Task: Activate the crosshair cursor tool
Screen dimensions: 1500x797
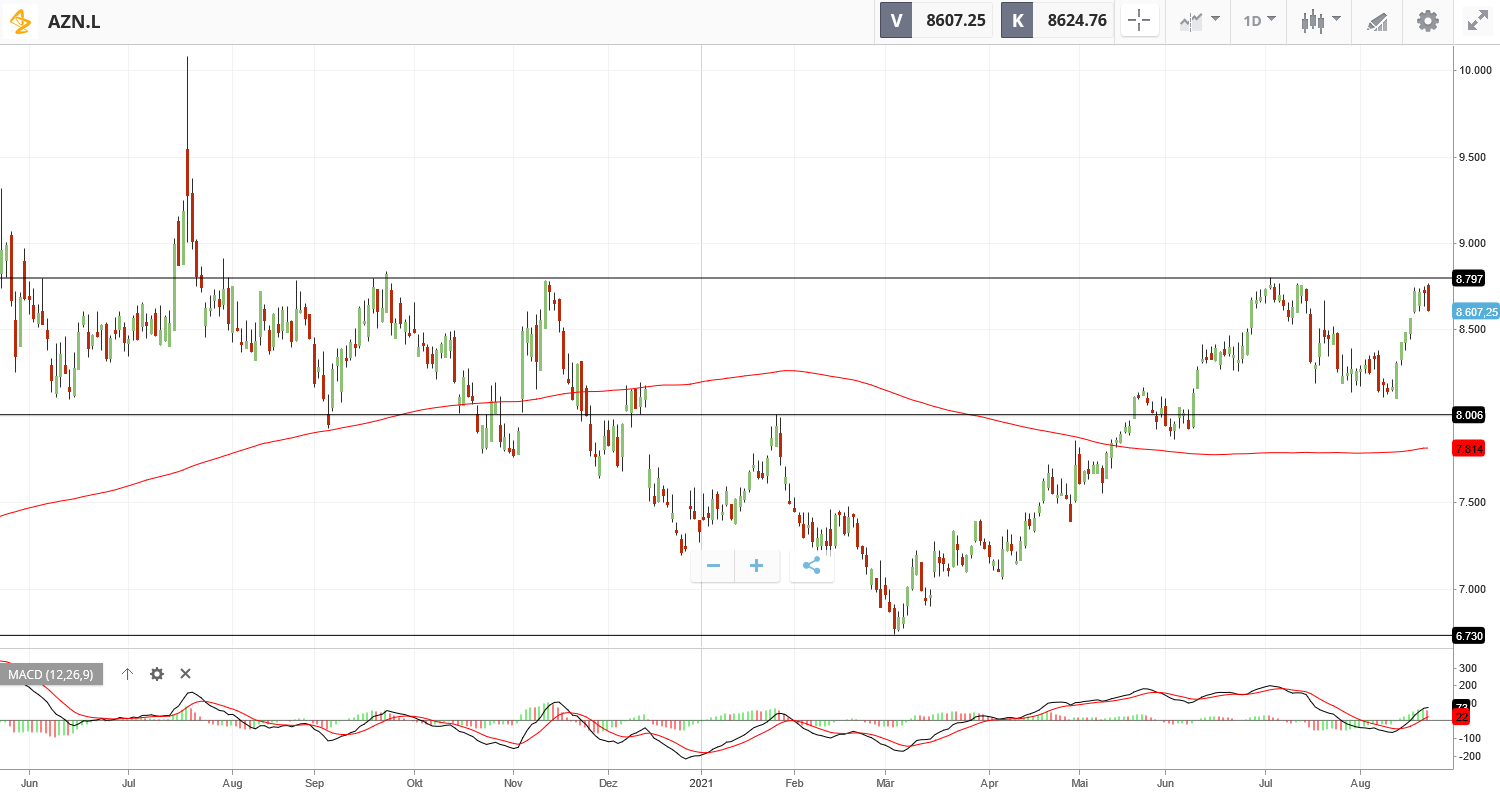Action: 1140,20
